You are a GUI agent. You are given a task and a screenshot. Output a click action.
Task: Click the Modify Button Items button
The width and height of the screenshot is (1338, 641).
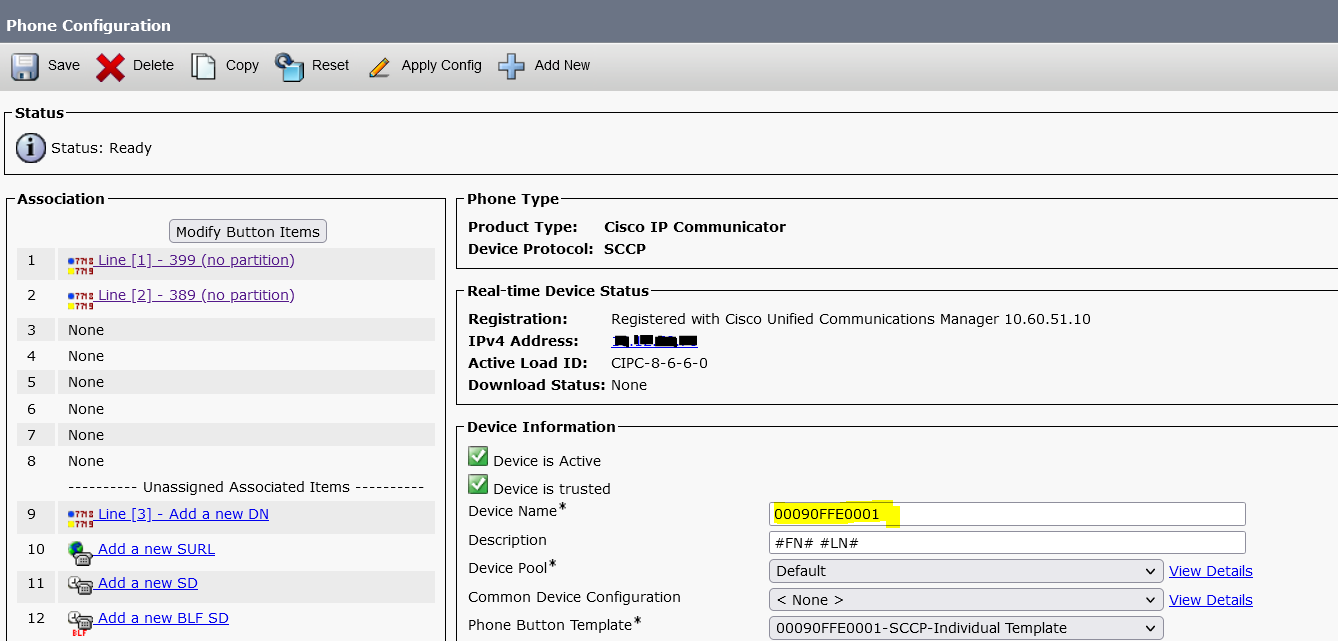point(247,231)
